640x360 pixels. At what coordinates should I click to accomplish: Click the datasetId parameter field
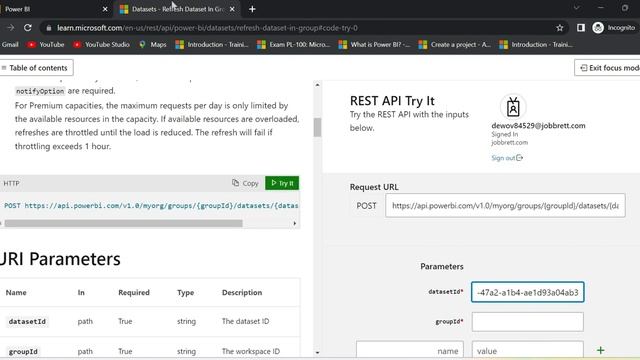527,292
